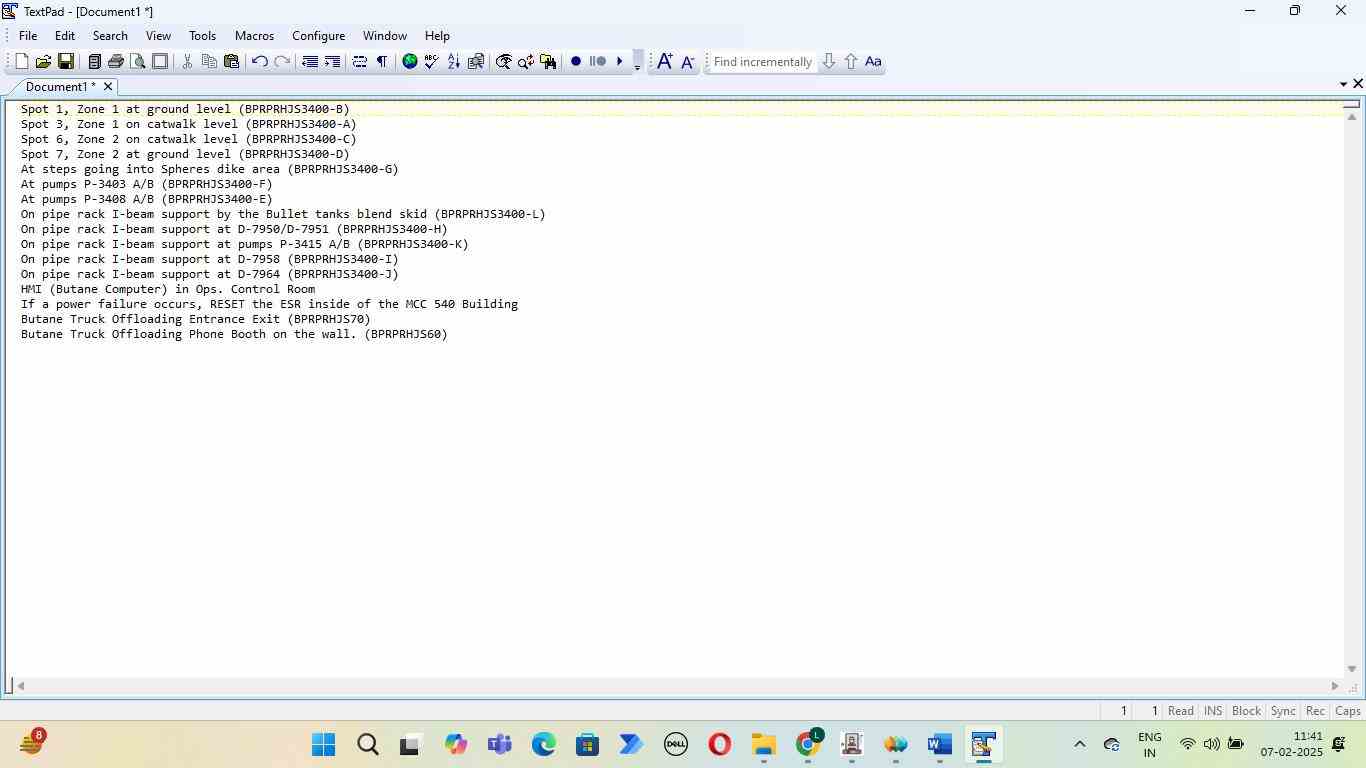Screen dimensions: 1366x768
Task: Open the File menu
Action: coord(28,36)
